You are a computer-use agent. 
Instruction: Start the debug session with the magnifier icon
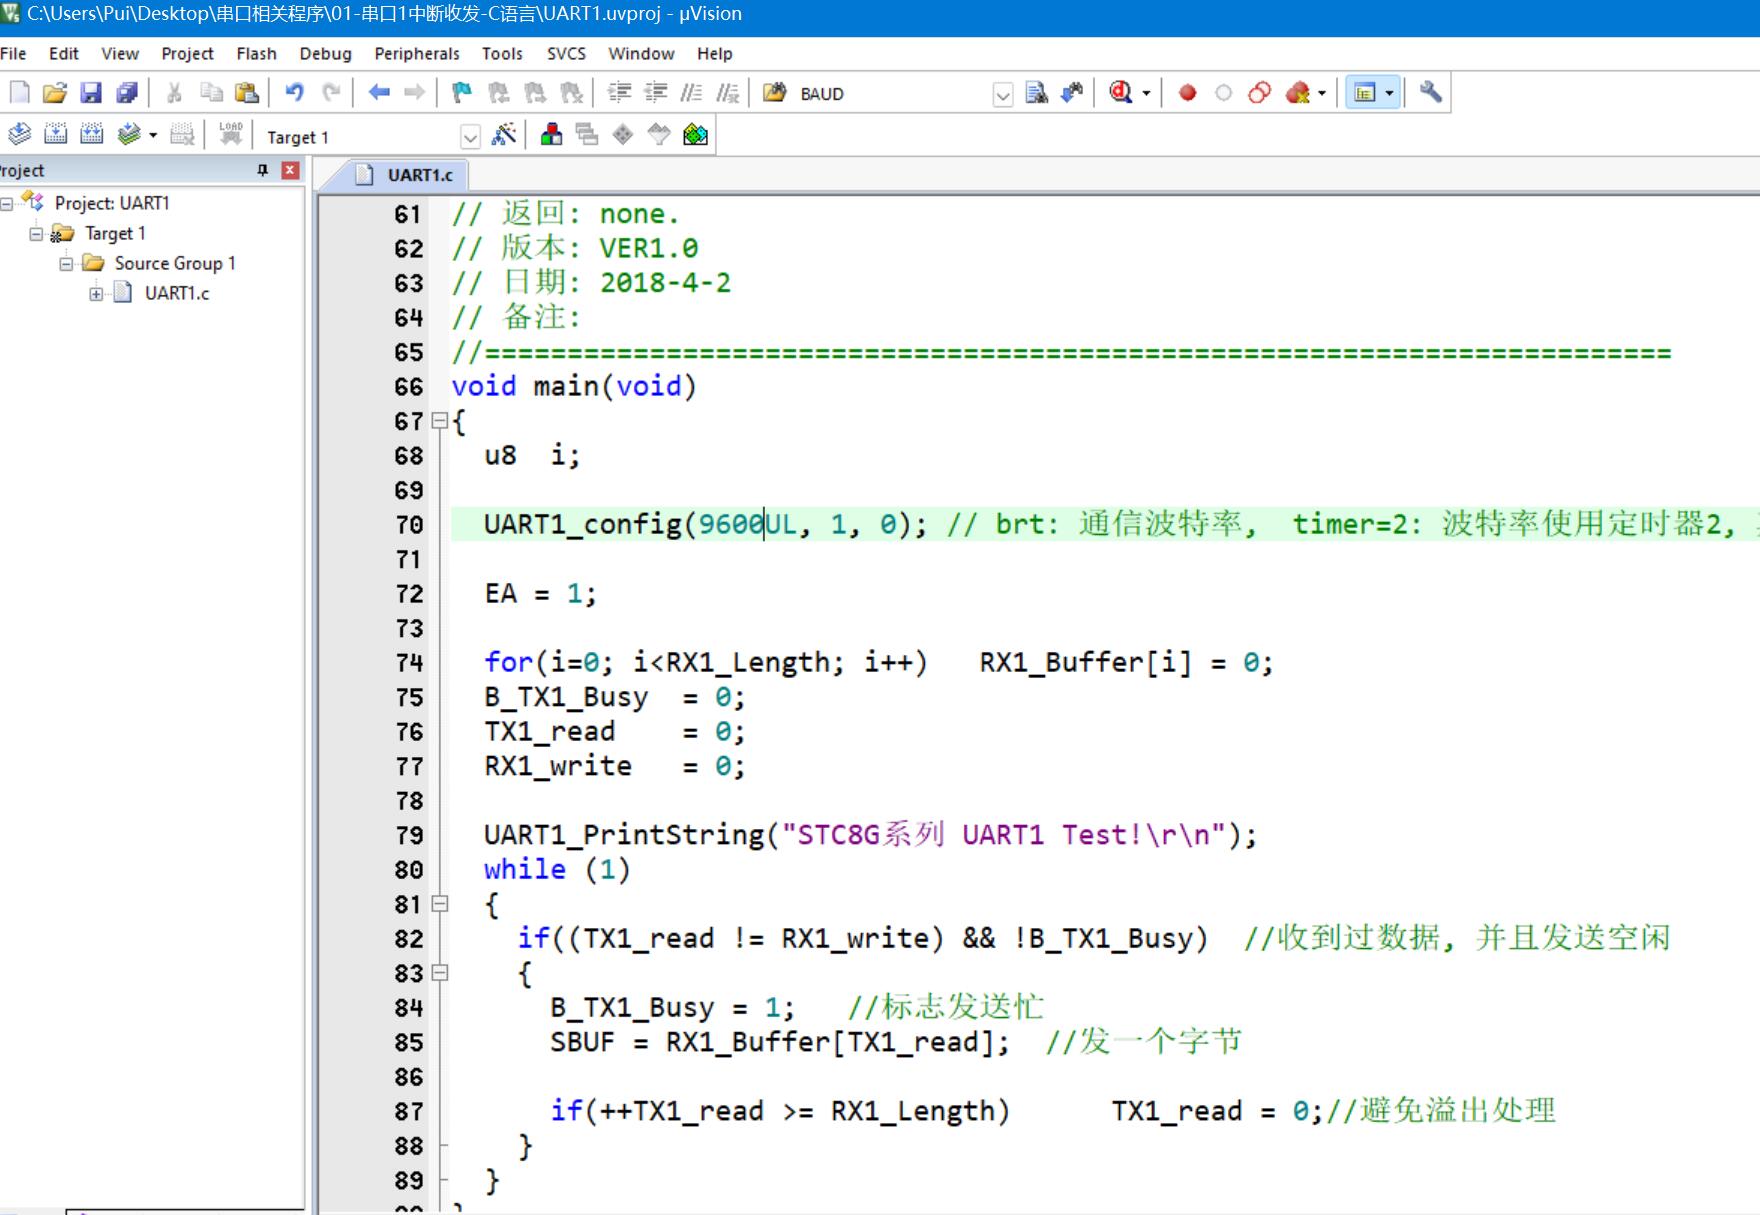click(x=1121, y=93)
